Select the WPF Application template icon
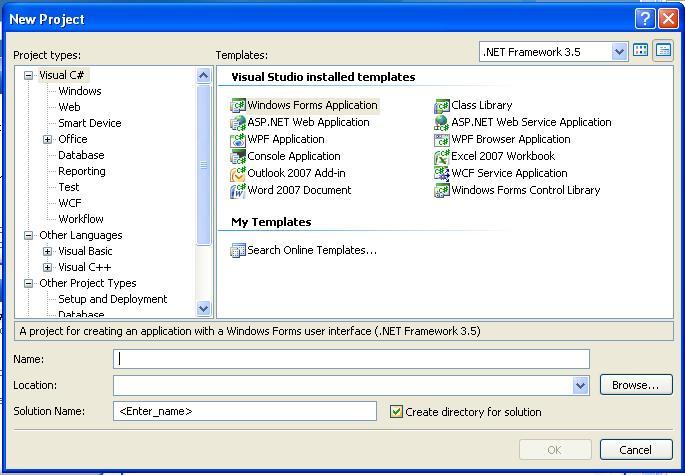Viewport: 685px width, 475px height. pos(238,139)
